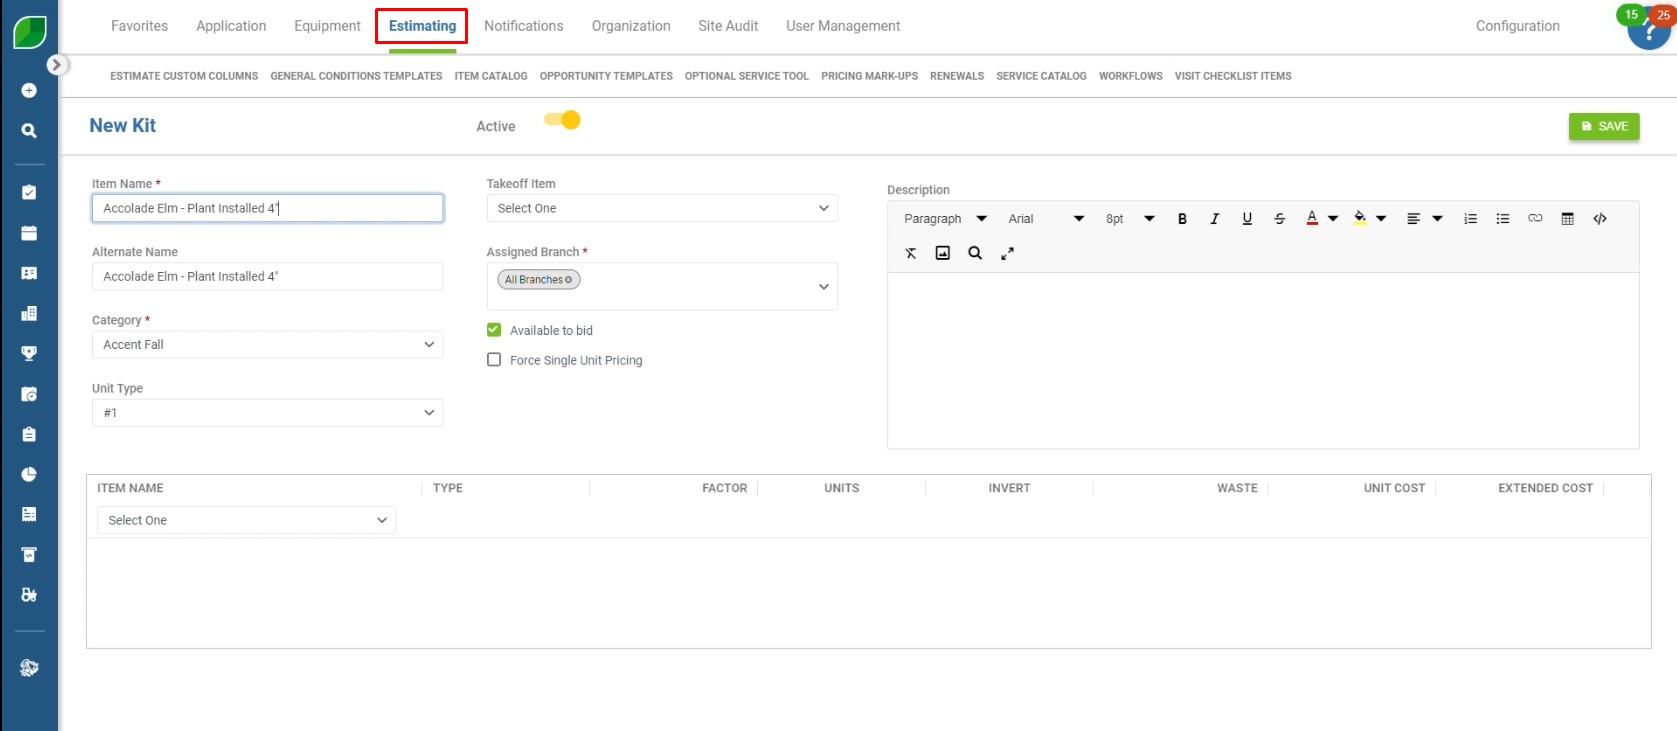The height and width of the screenshot is (731, 1677).
Task: Open search from the sidebar magnifier icon
Action: (29, 131)
